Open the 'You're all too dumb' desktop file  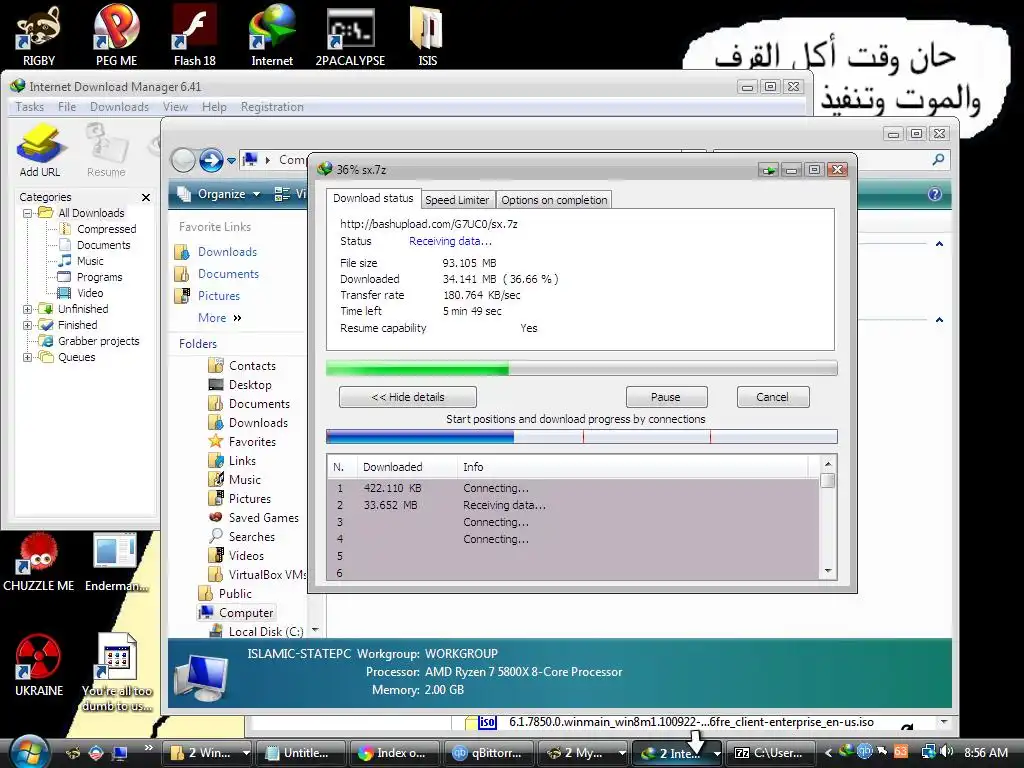(117, 672)
